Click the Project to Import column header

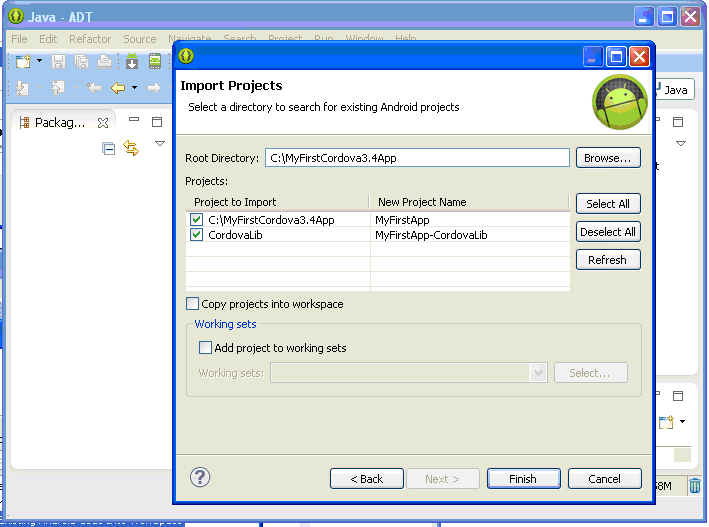[278, 202]
